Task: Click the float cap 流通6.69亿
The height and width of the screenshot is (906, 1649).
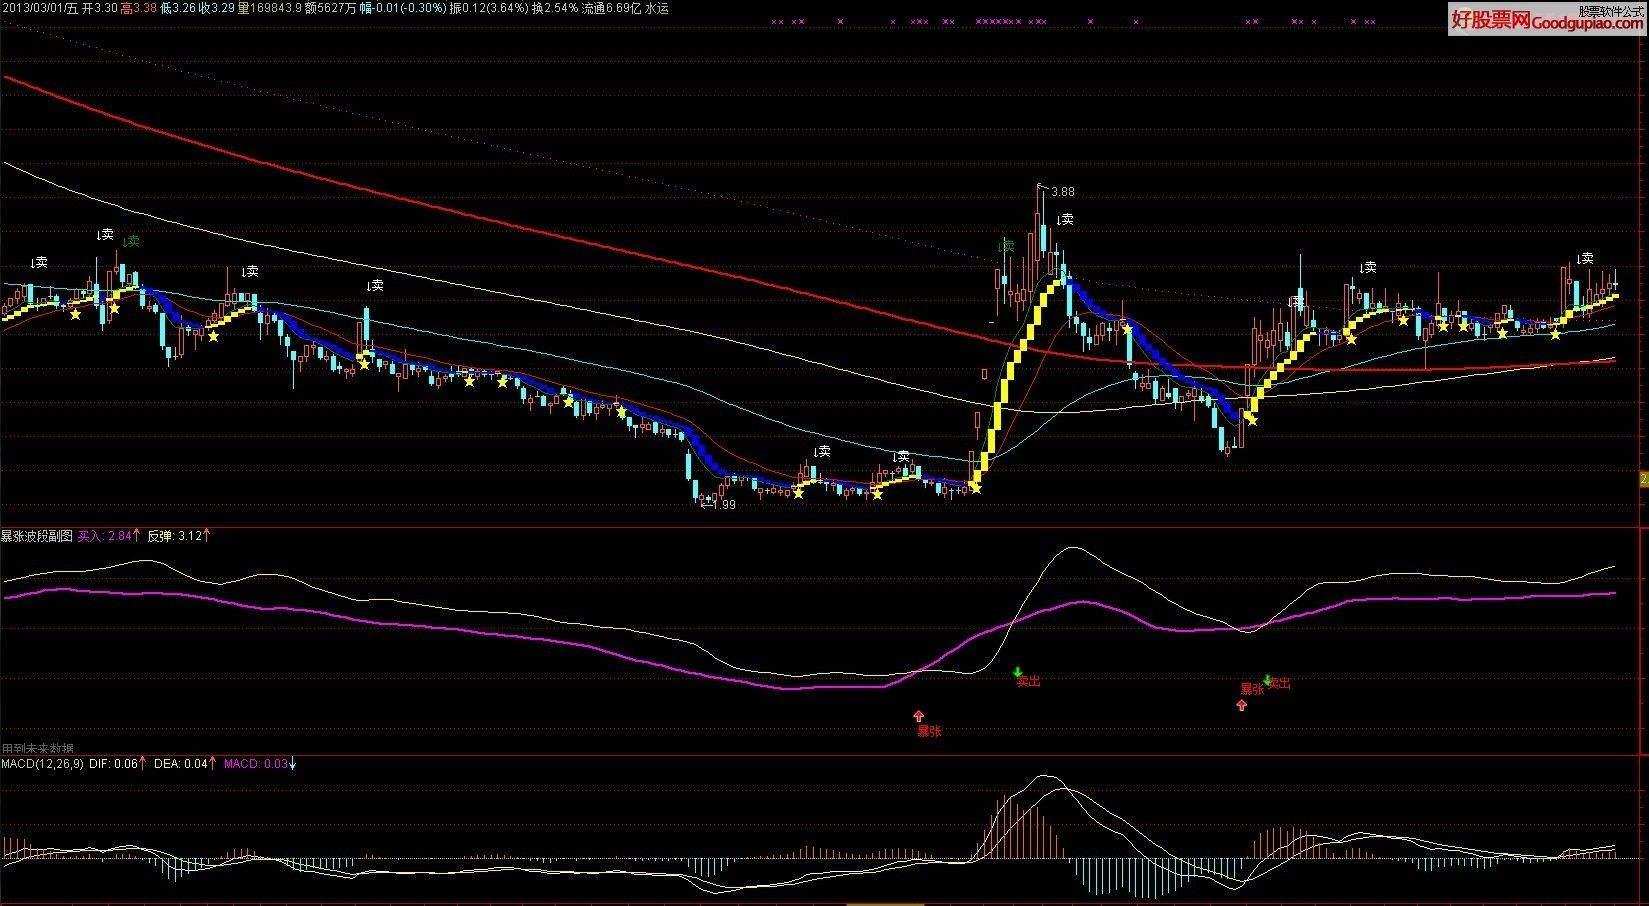Action: coord(611,8)
